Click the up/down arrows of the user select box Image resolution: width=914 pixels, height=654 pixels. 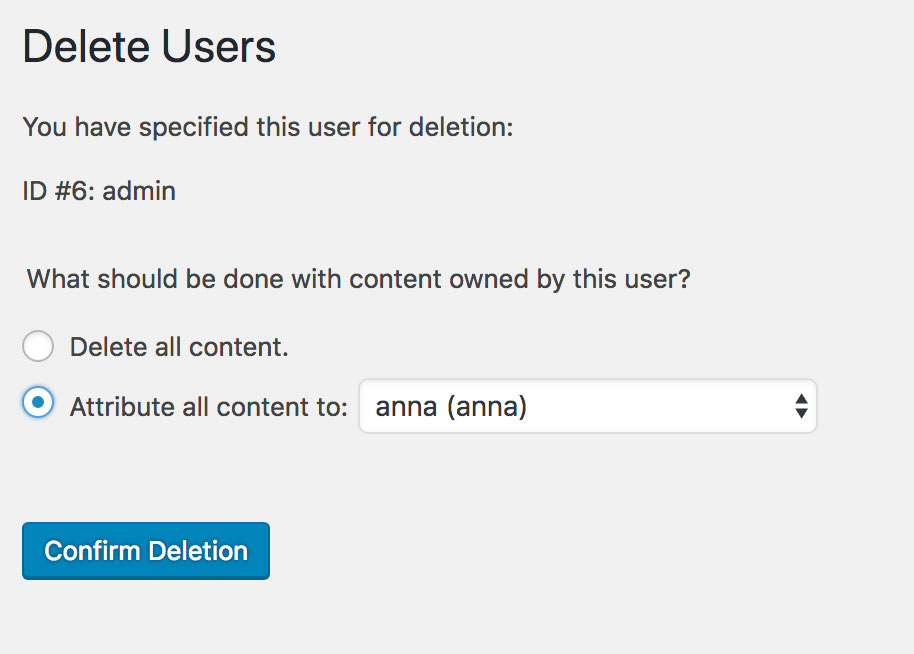[801, 406]
